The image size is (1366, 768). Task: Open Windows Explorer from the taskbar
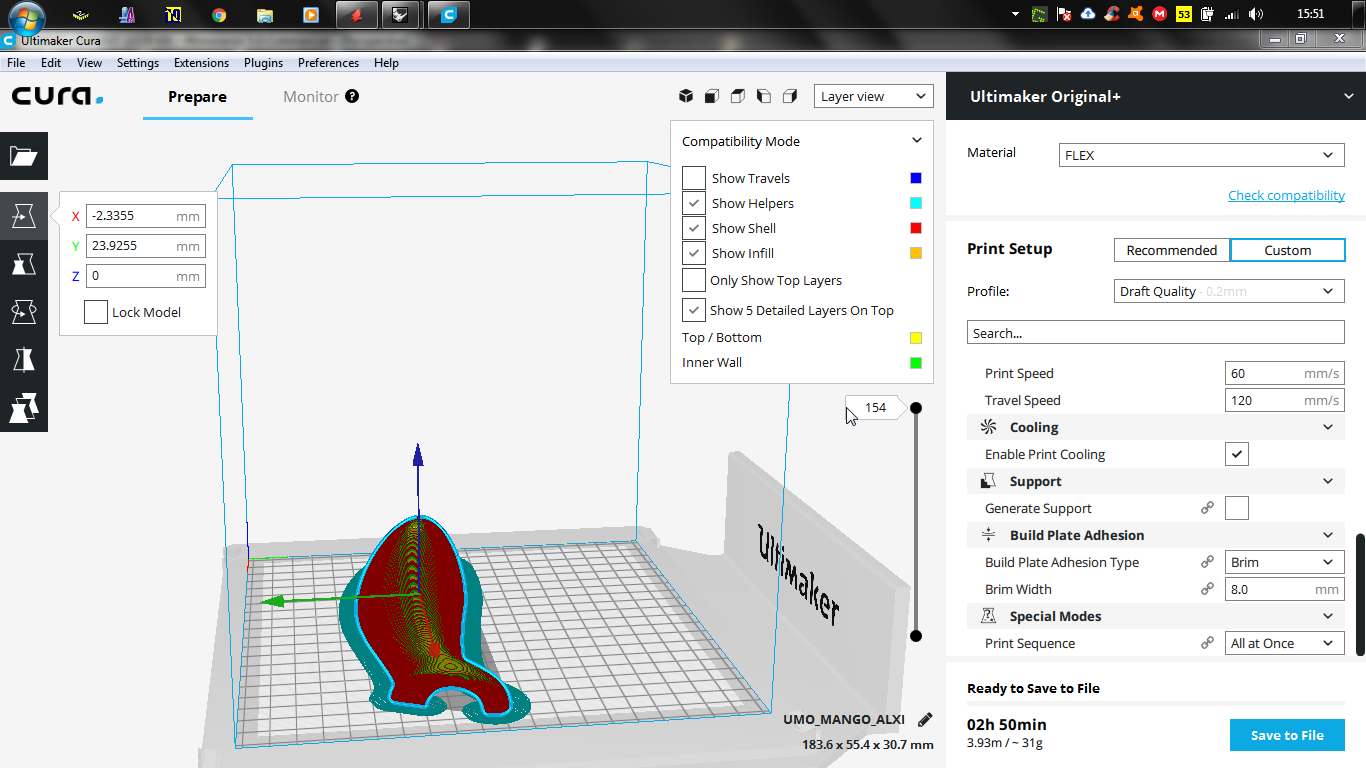[265, 14]
